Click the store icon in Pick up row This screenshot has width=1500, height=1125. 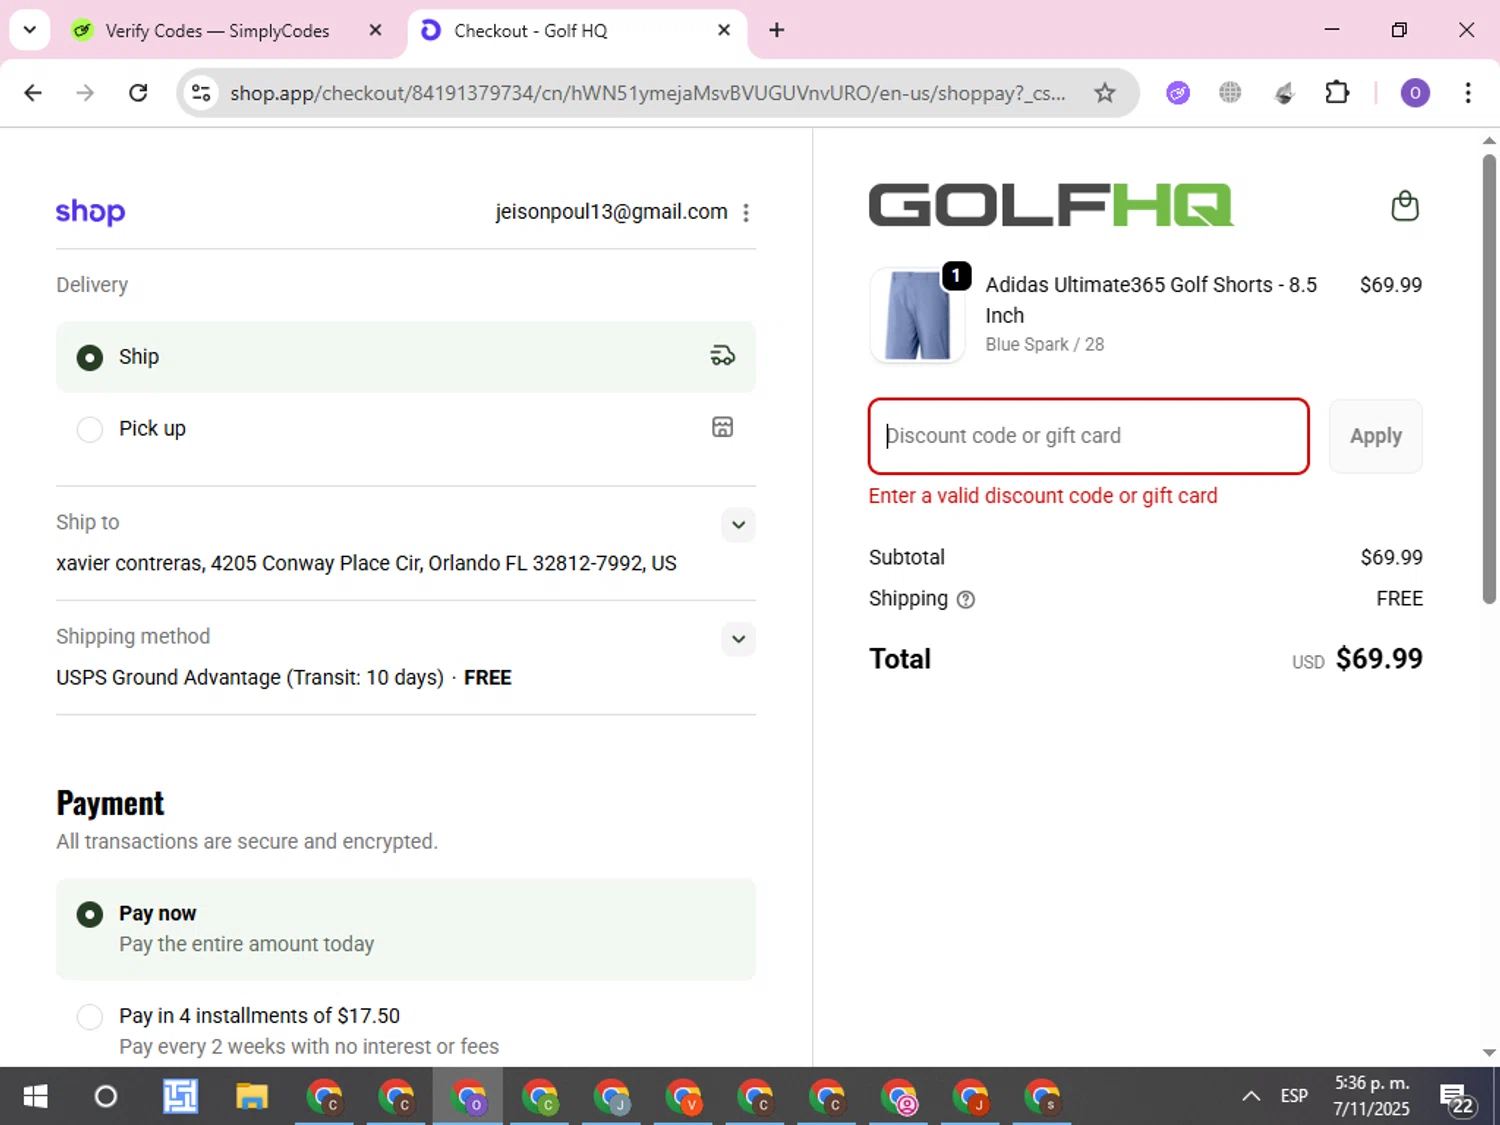click(x=722, y=428)
